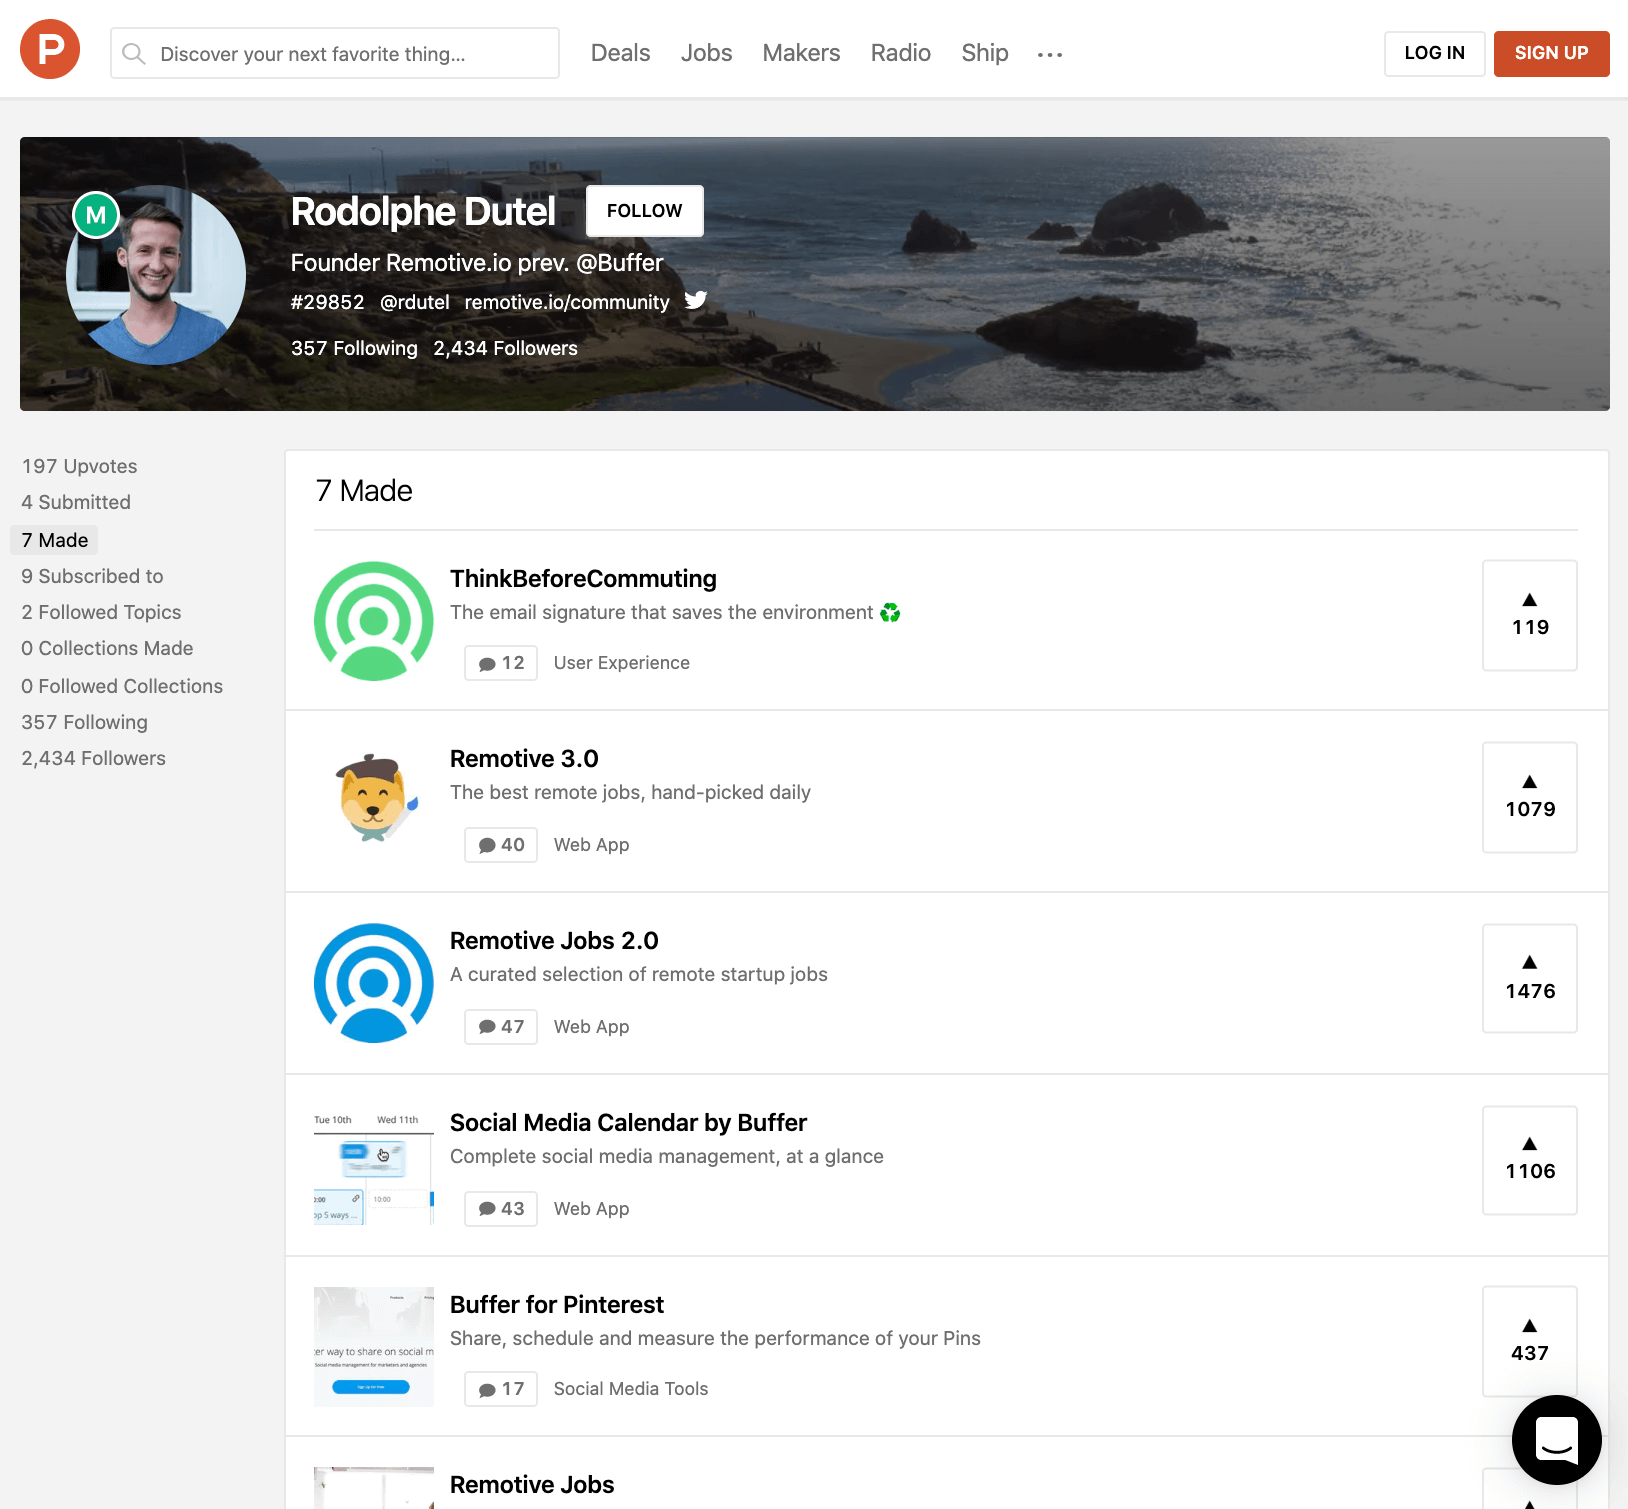Follow Rodolphe Dutel
The image size is (1628, 1509).
(644, 211)
